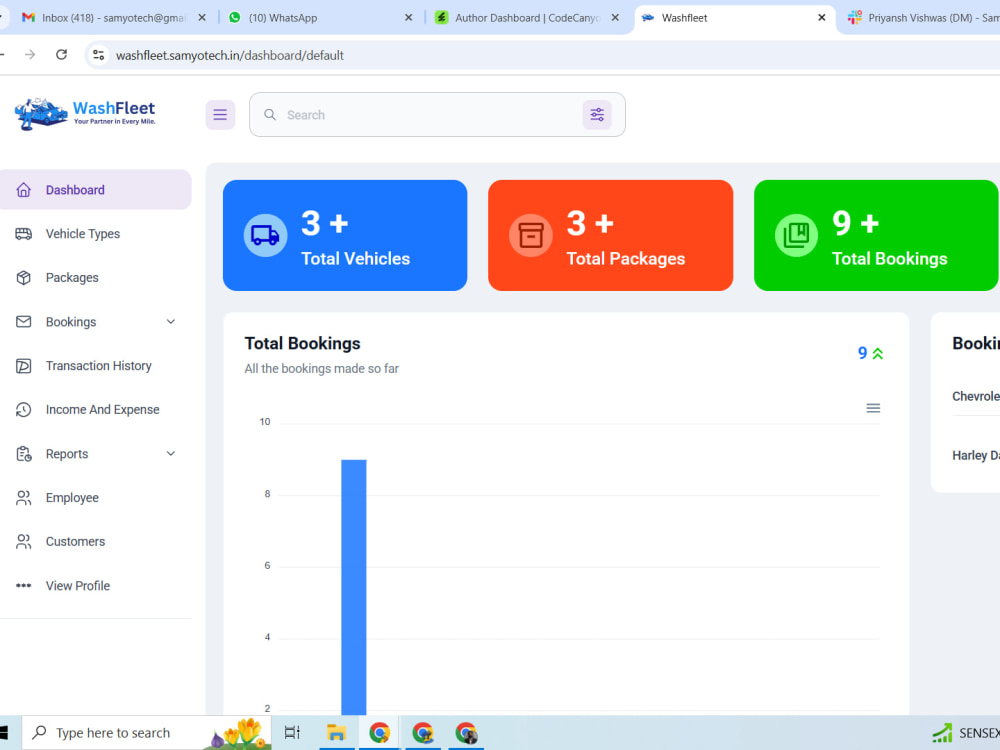The image size is (1000, 750).
Task: Open Packages menu item
Action: (96, 278)
